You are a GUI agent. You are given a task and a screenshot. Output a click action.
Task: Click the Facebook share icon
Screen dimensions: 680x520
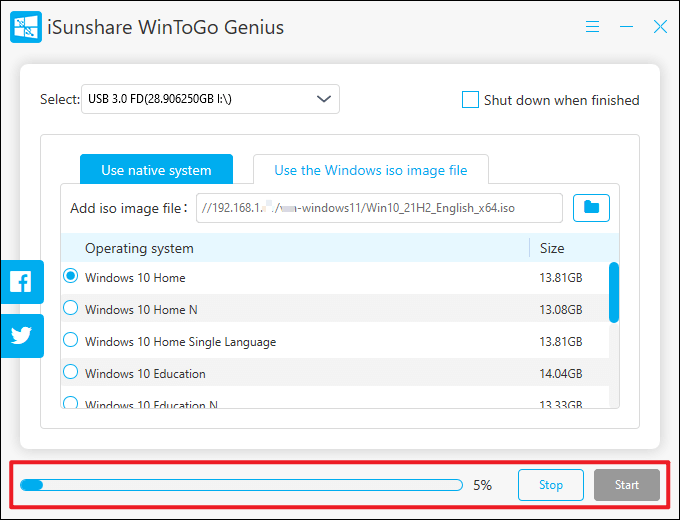click(x=22, y=282)
